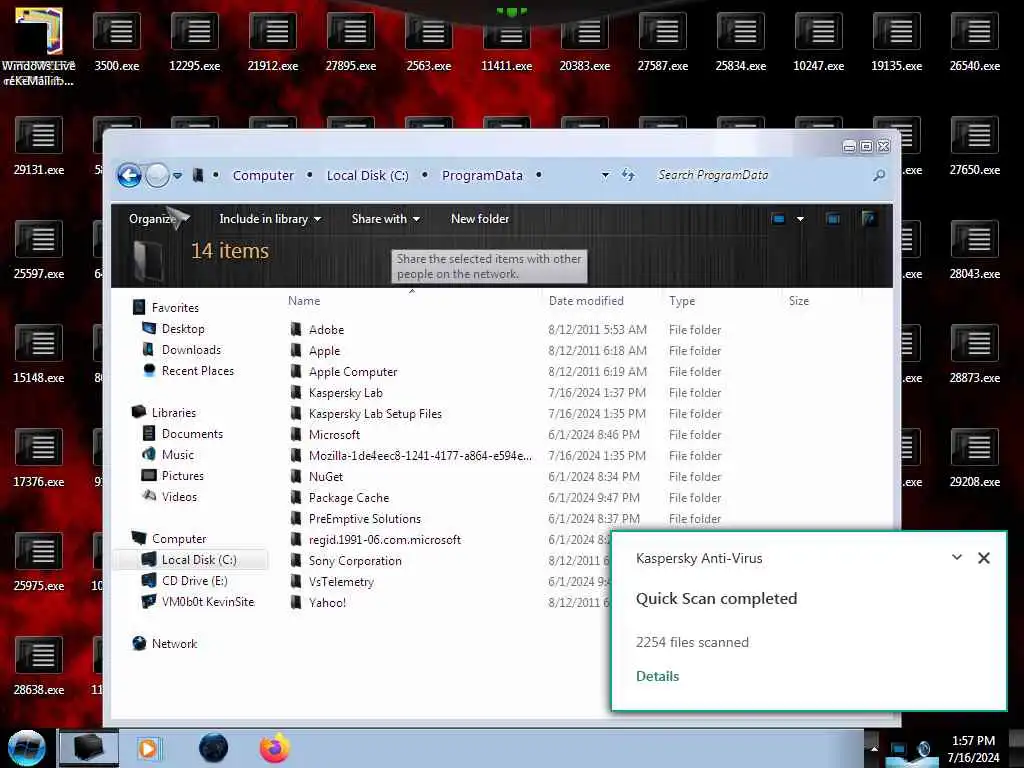Open Details link in Kaspersky notification
This screenshot has height=768, width=1024.
(x=658, y=676)
